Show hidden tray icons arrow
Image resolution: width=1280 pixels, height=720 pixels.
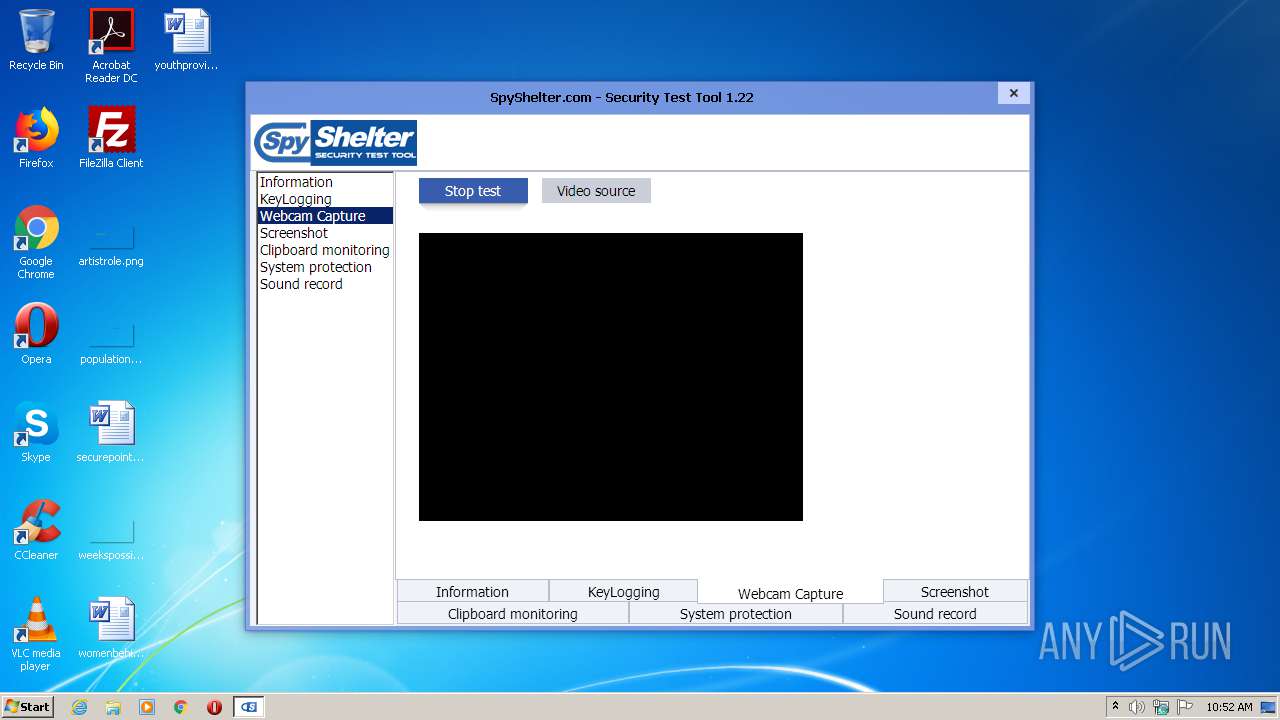[1116, 706]
